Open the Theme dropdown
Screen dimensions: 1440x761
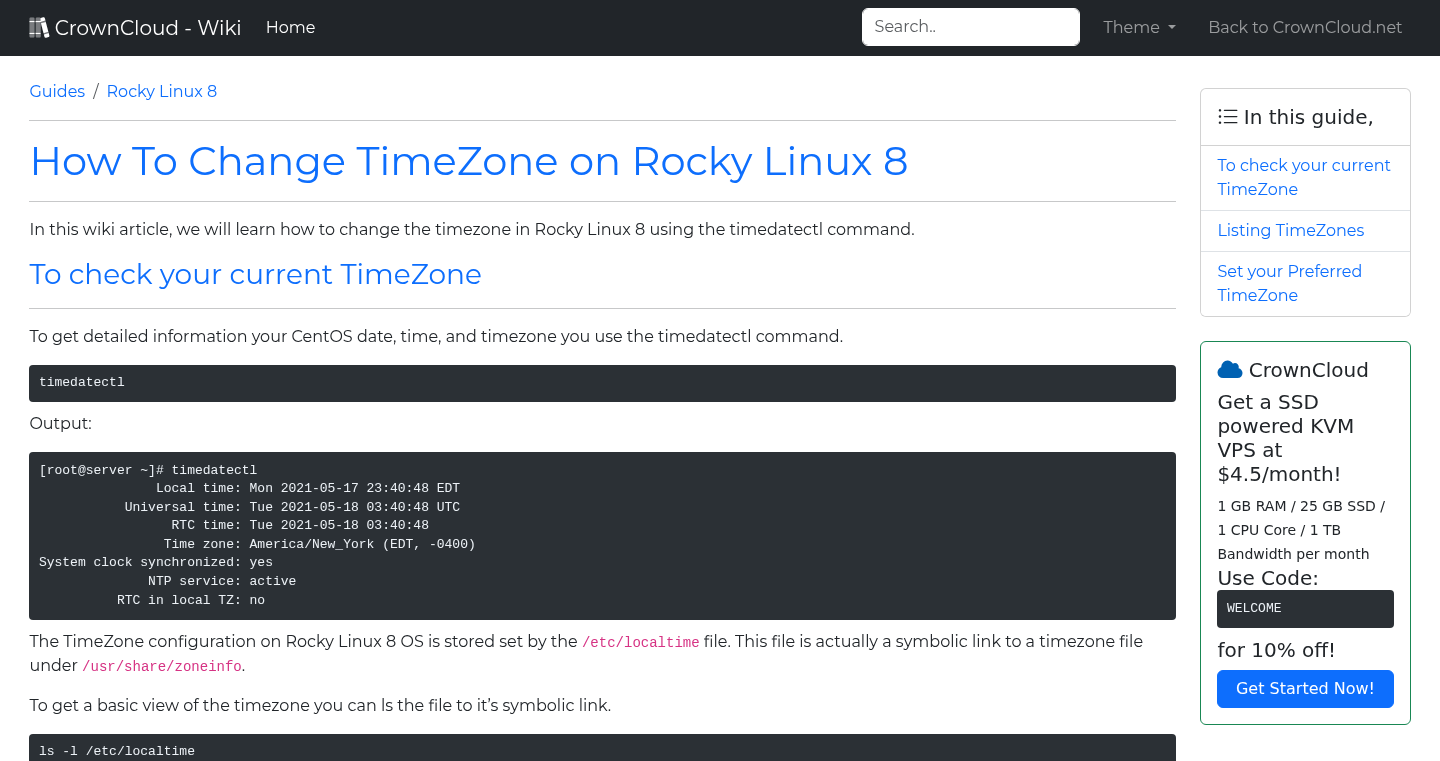[x=1138, y=27]
